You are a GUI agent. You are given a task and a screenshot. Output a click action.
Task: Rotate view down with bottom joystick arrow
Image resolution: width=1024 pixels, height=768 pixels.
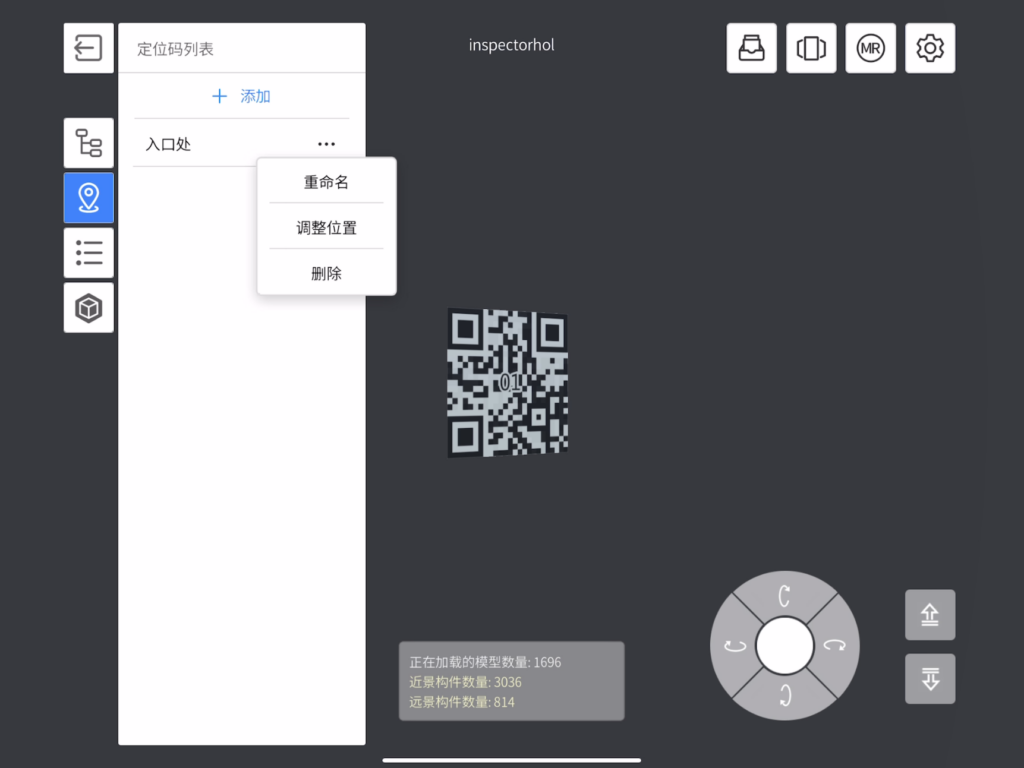tap(784, 696)
